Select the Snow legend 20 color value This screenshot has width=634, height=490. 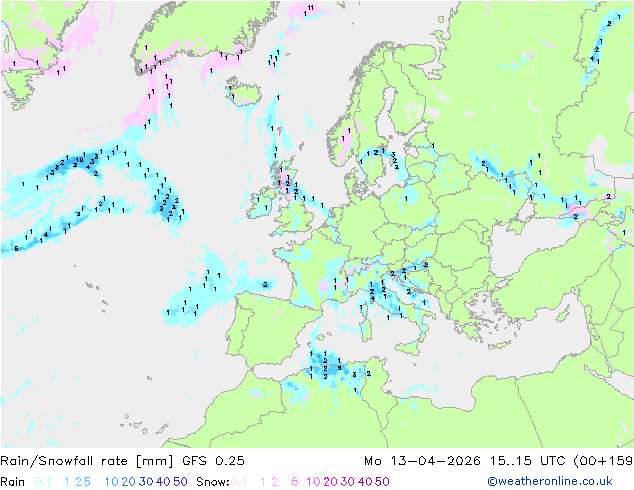click(330, 482)
